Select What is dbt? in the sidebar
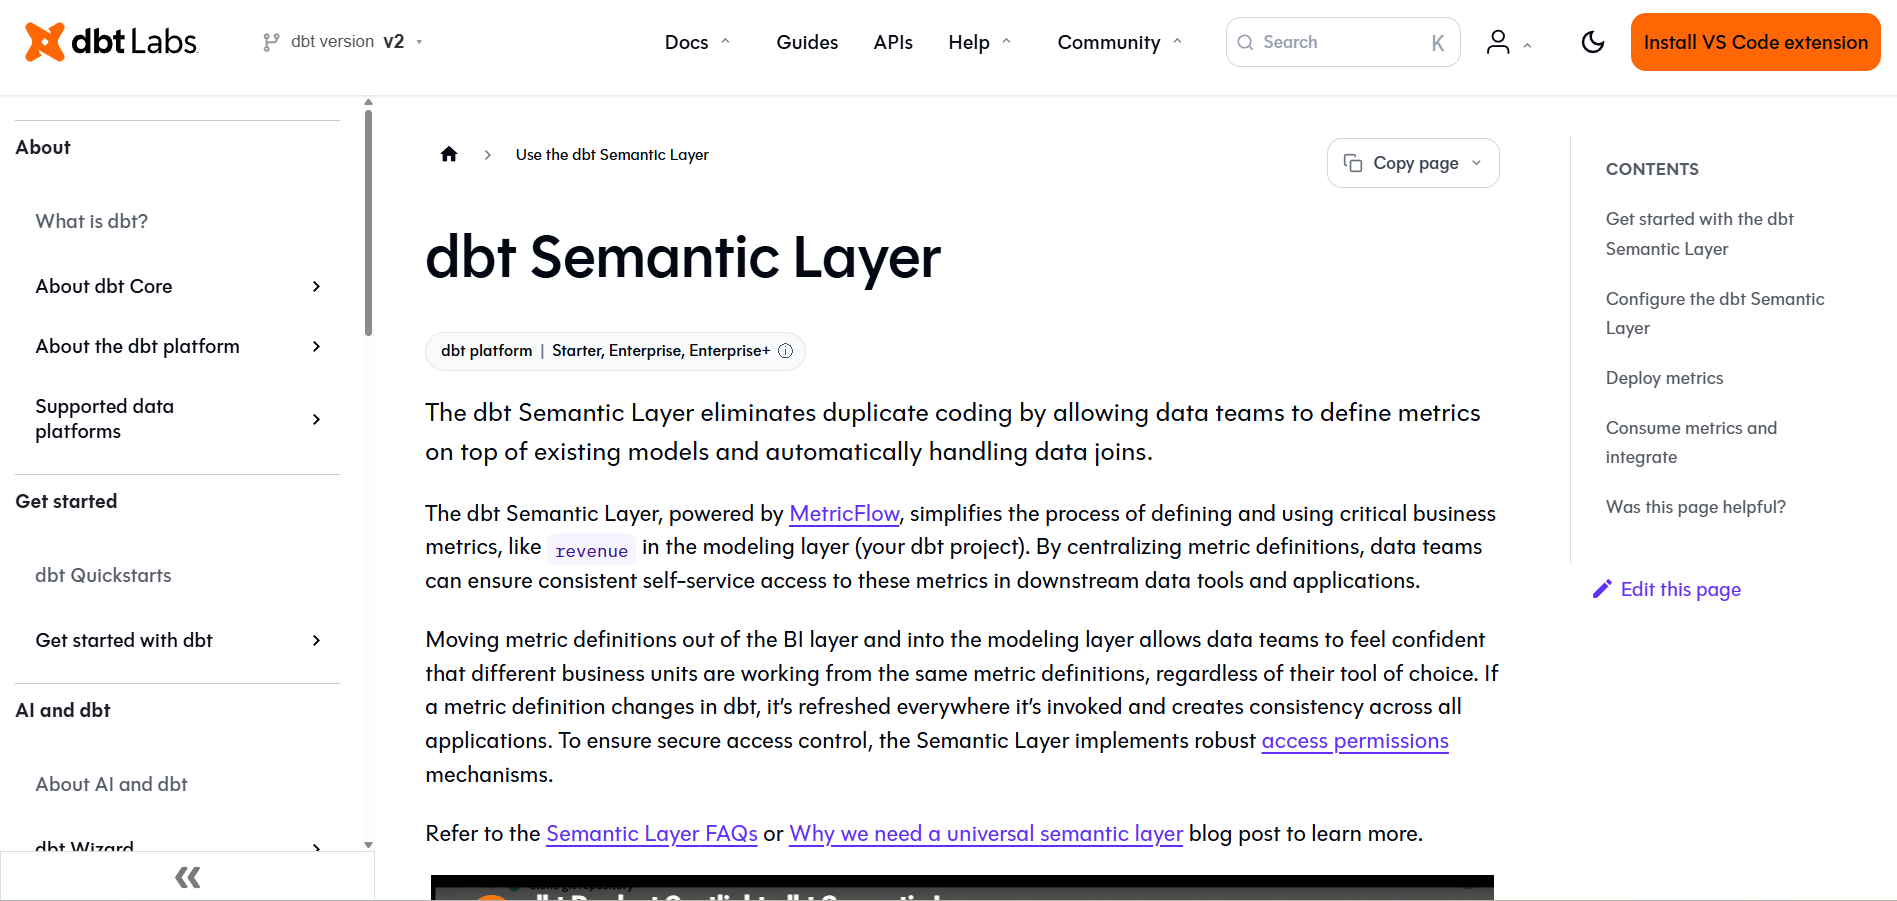The width and height of the screenshot is (1897, 901). (x=92, y=221)
